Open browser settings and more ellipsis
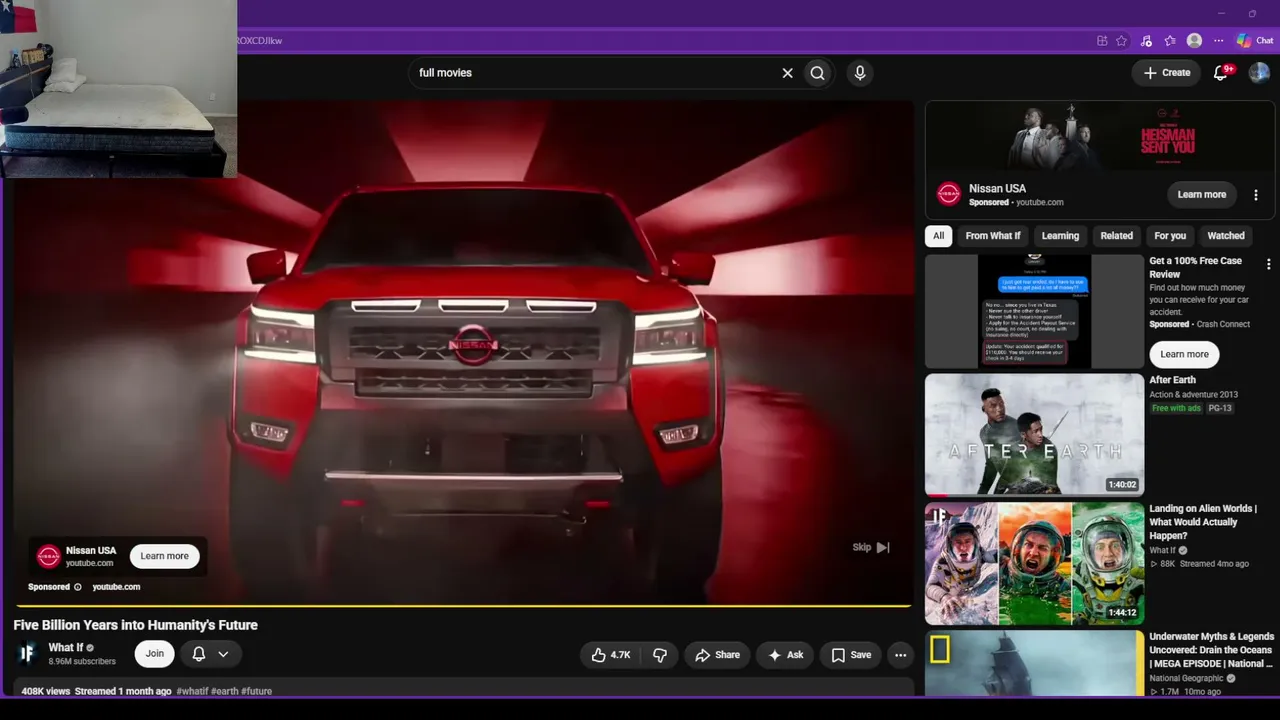1280x720 pixels. [x=1218, y=41]
